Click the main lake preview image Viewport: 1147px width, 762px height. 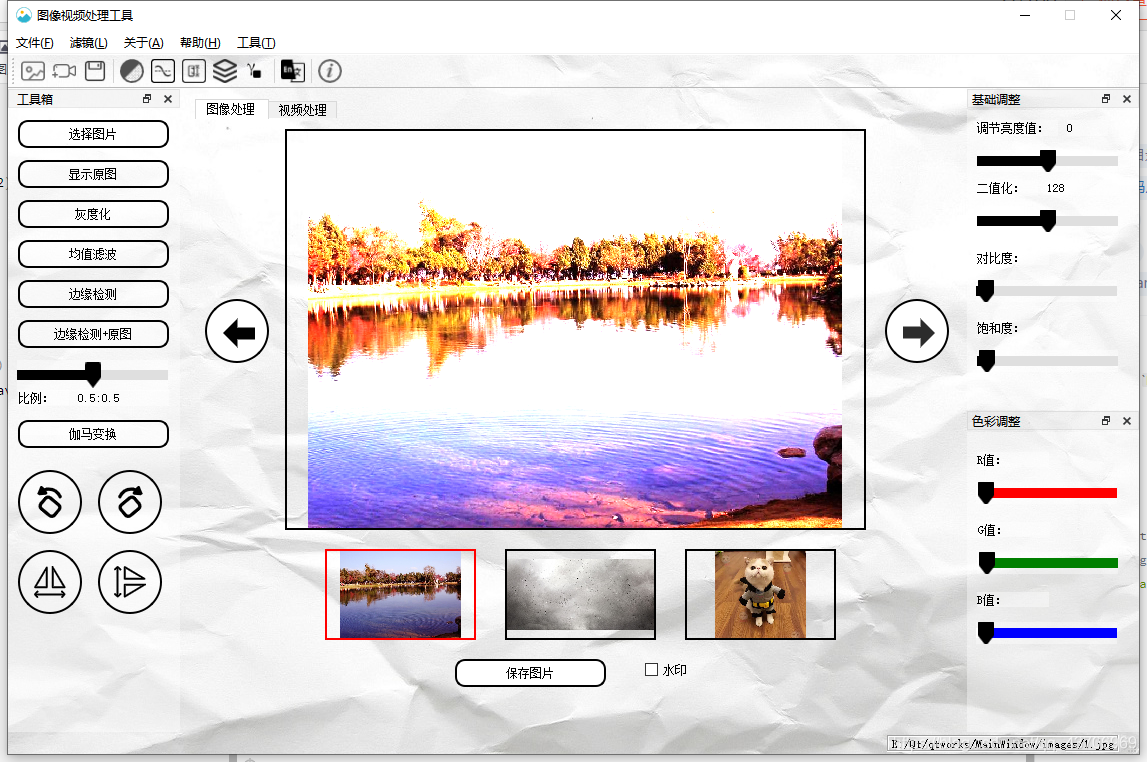click(575, 329)
